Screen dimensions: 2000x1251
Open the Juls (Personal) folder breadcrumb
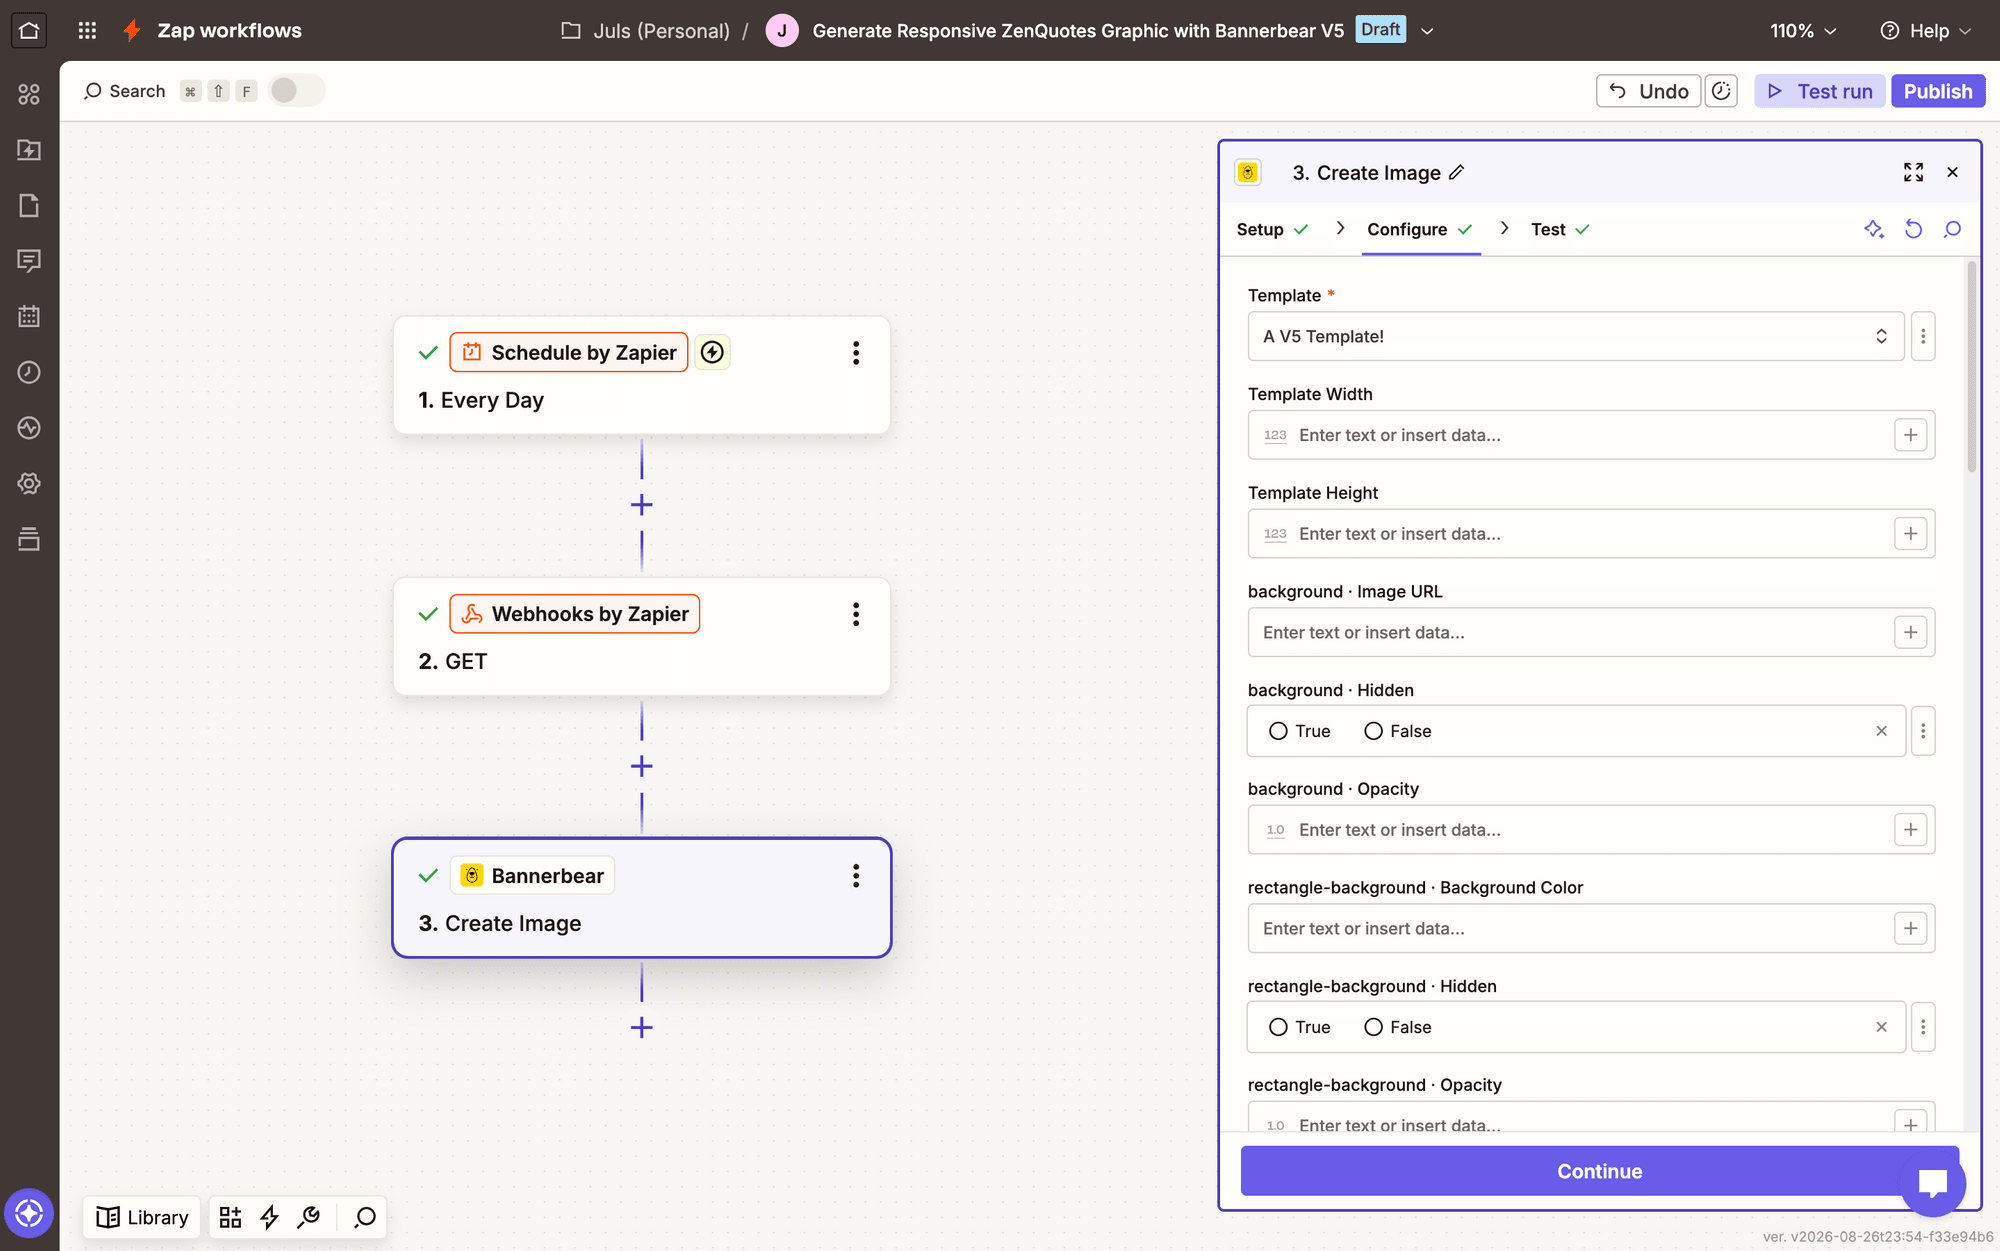[645, 31]
